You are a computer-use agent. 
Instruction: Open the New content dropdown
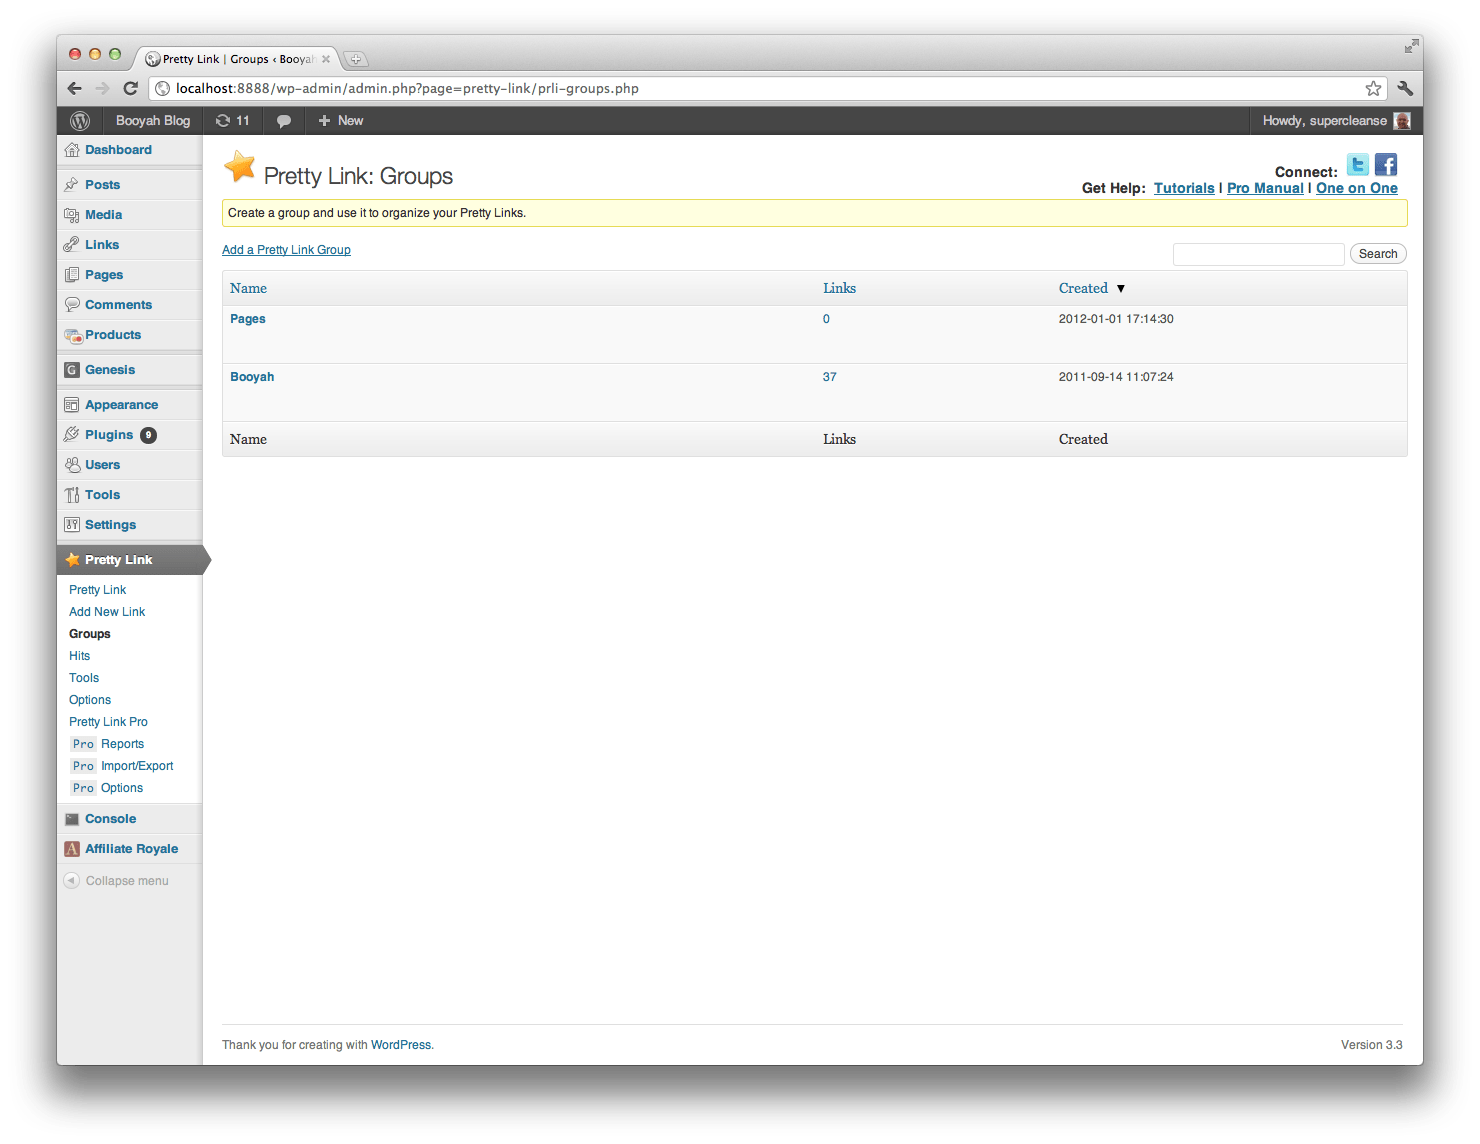pyautogui.click(x=341, y=121)
